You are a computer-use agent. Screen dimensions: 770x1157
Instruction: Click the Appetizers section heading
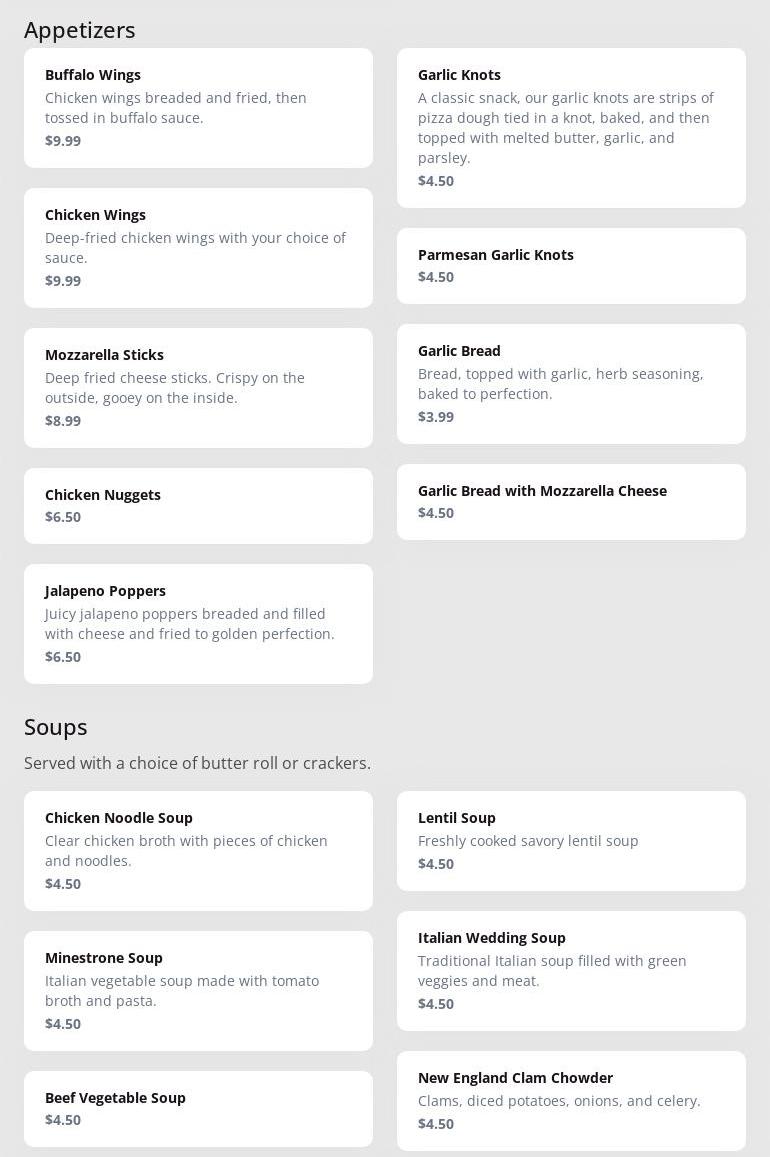click(x=80, y=30)
